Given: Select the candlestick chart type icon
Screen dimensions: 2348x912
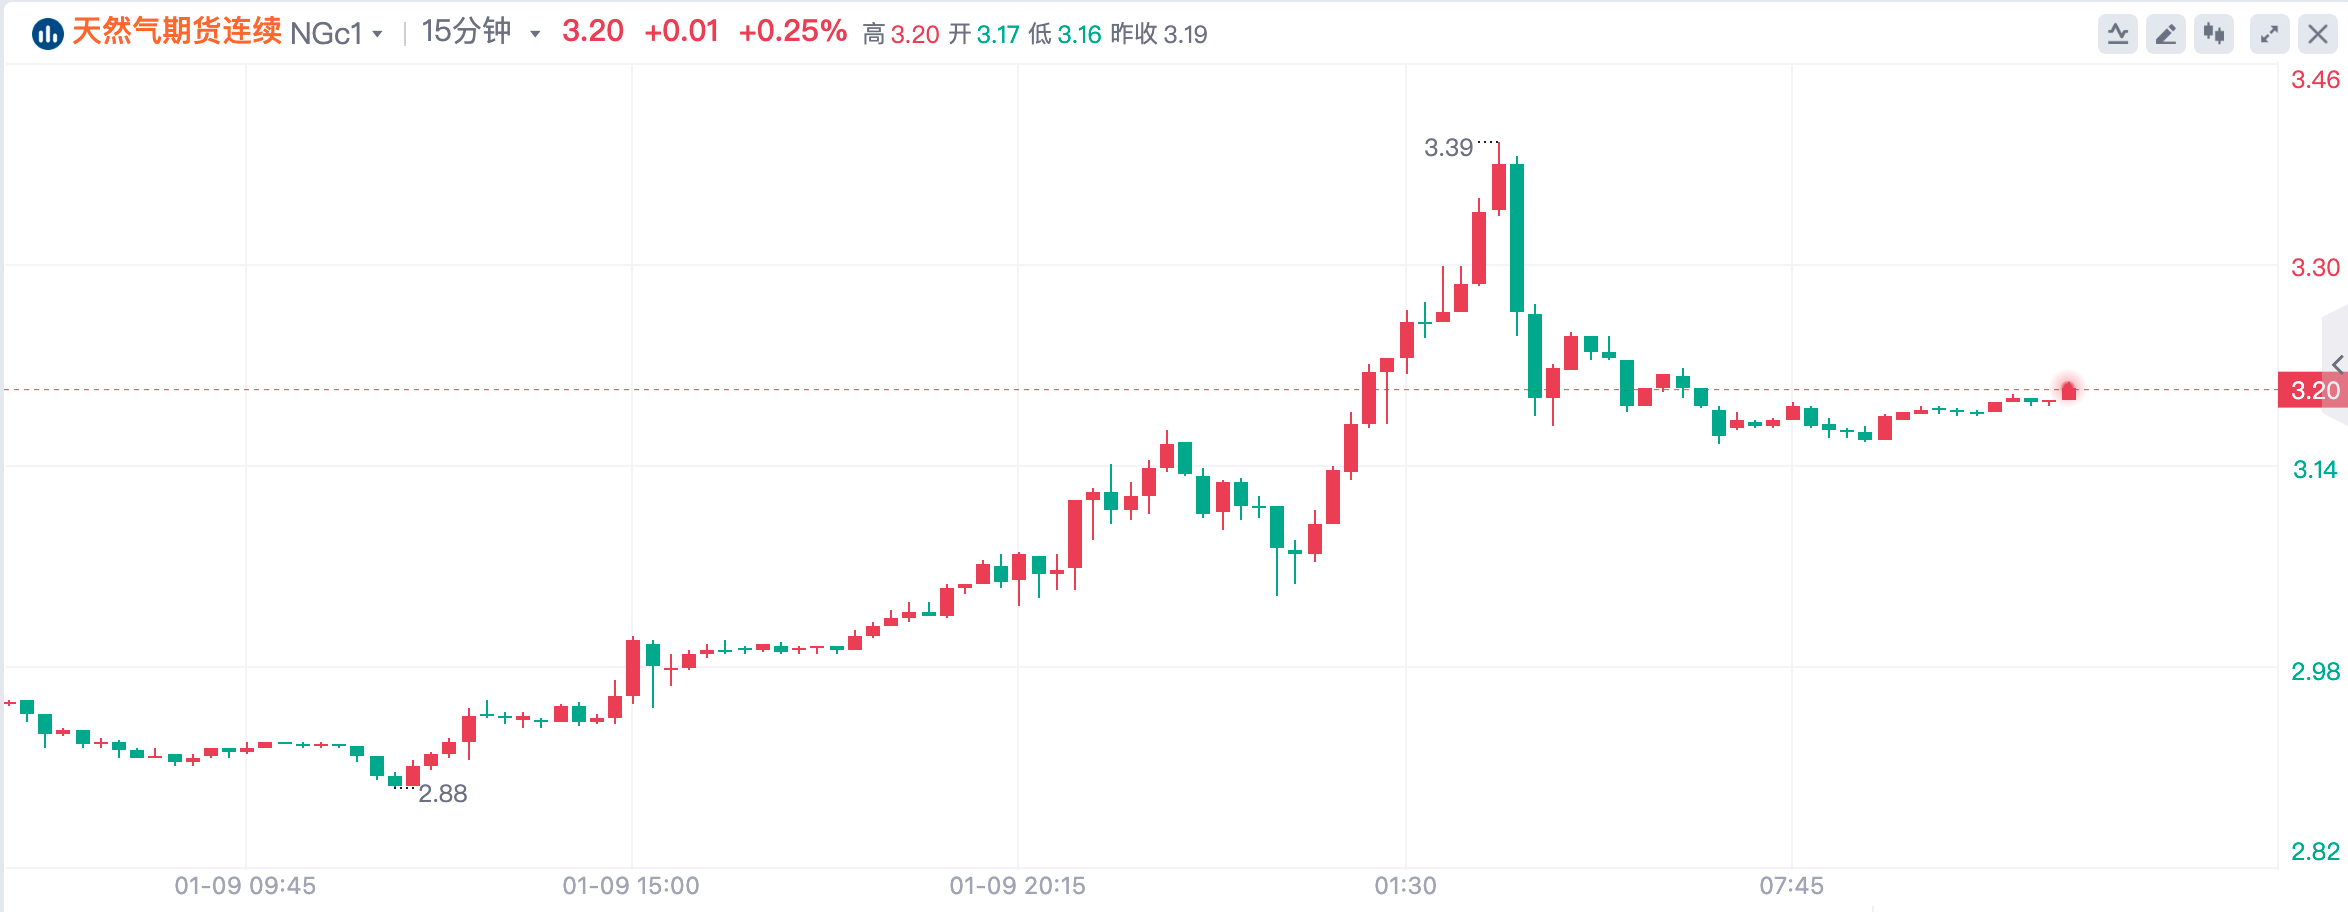Looking at the screenshot, I should coord(2214,33).
